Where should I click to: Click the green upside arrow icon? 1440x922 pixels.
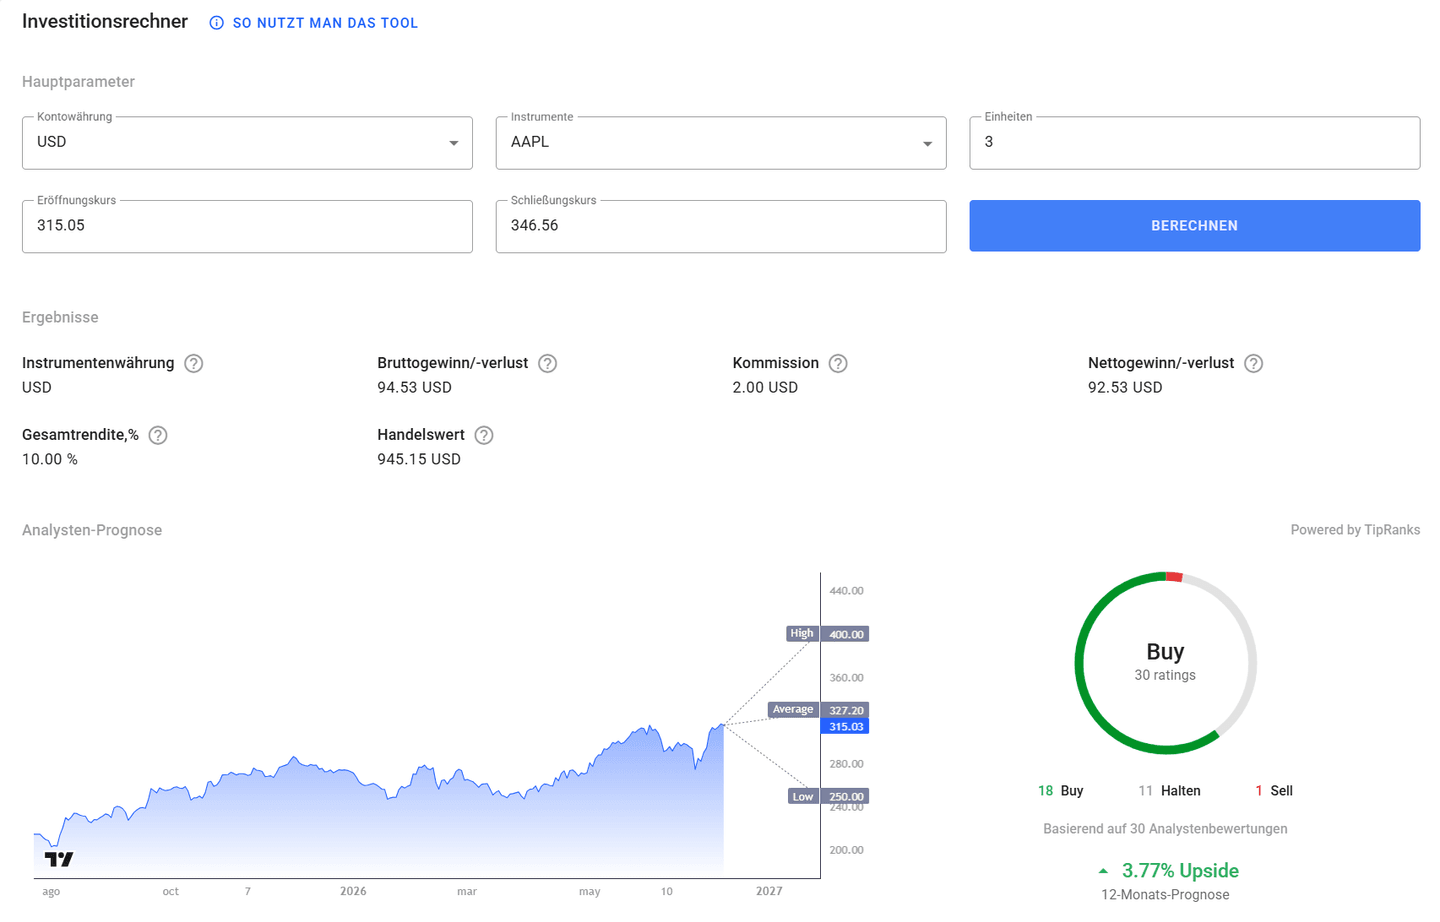pyautogui.click(x=1103, y=871)
